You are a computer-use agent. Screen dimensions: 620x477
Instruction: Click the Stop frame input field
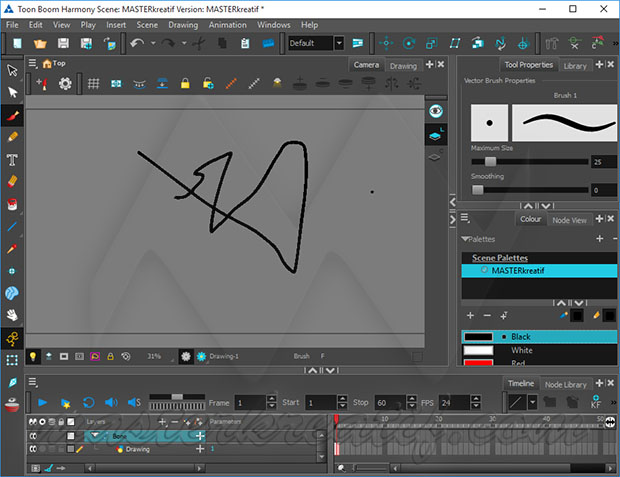(390, 403)
